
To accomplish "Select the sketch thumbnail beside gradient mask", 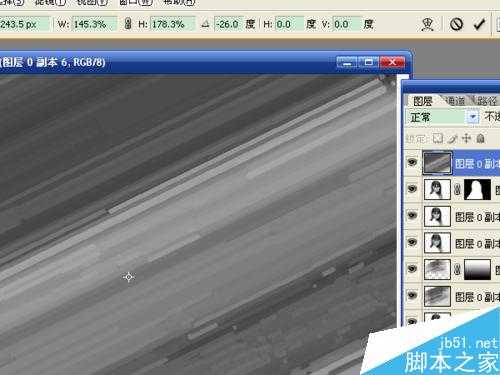I will (x=437, y=269).
